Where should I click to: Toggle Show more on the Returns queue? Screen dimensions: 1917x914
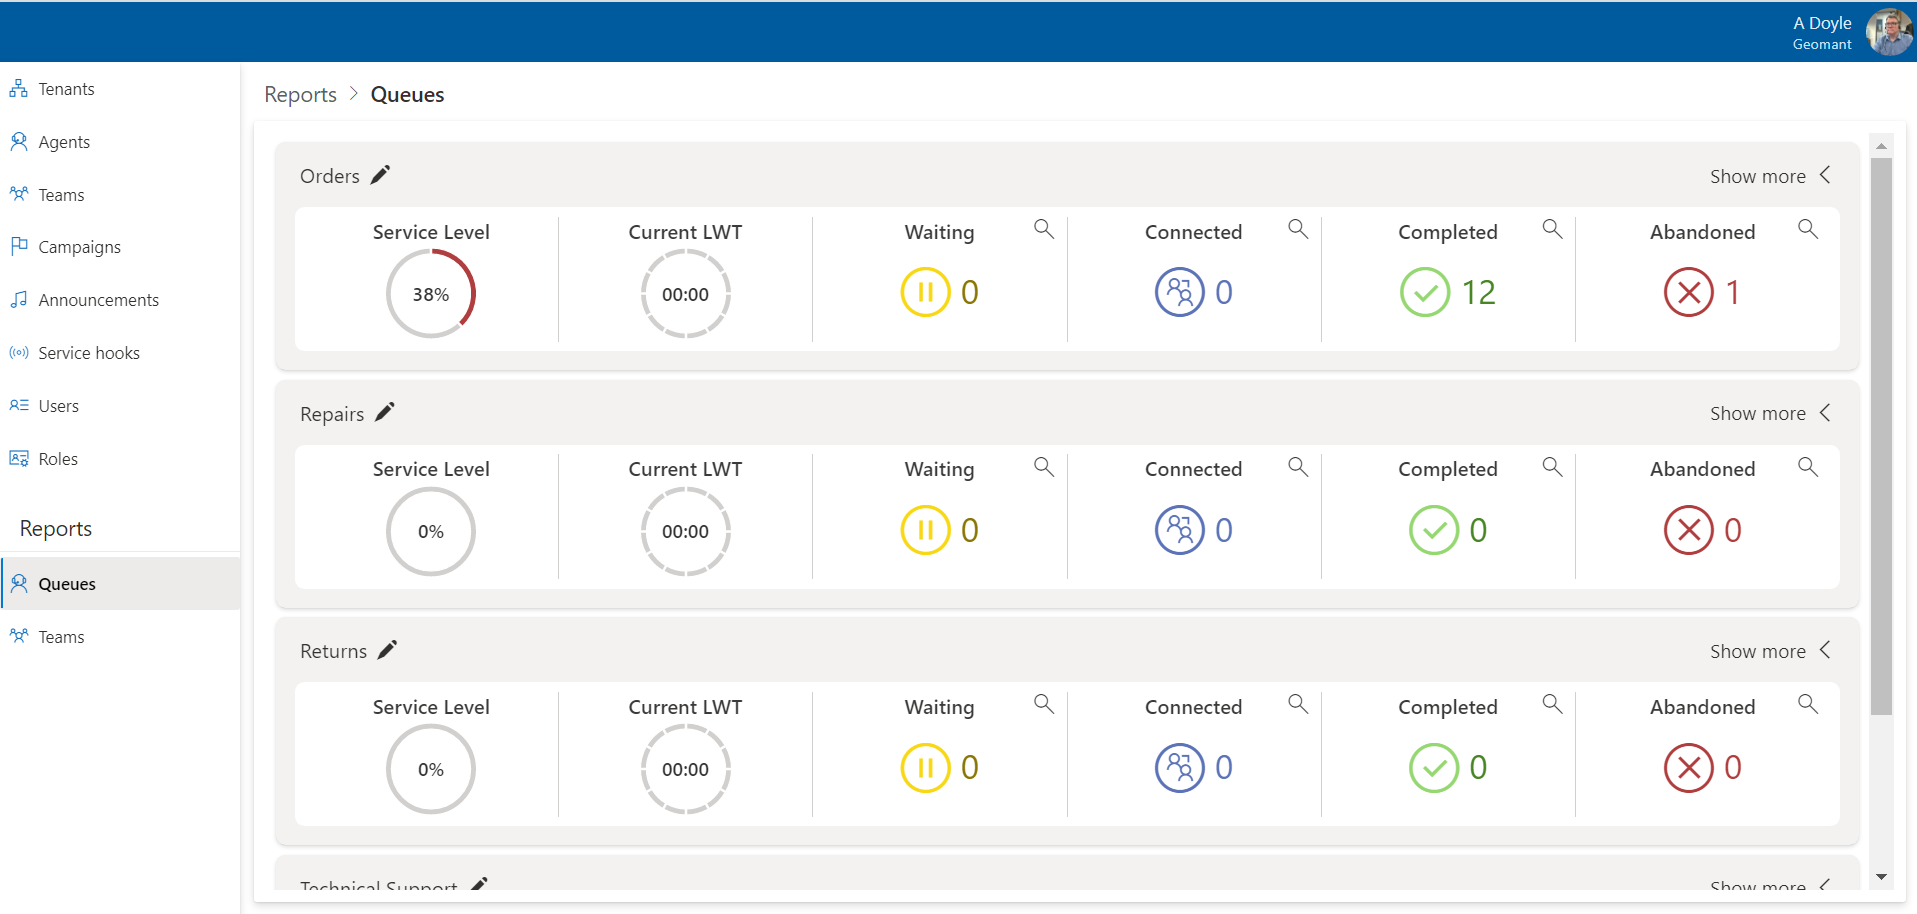pos(1770,650)
